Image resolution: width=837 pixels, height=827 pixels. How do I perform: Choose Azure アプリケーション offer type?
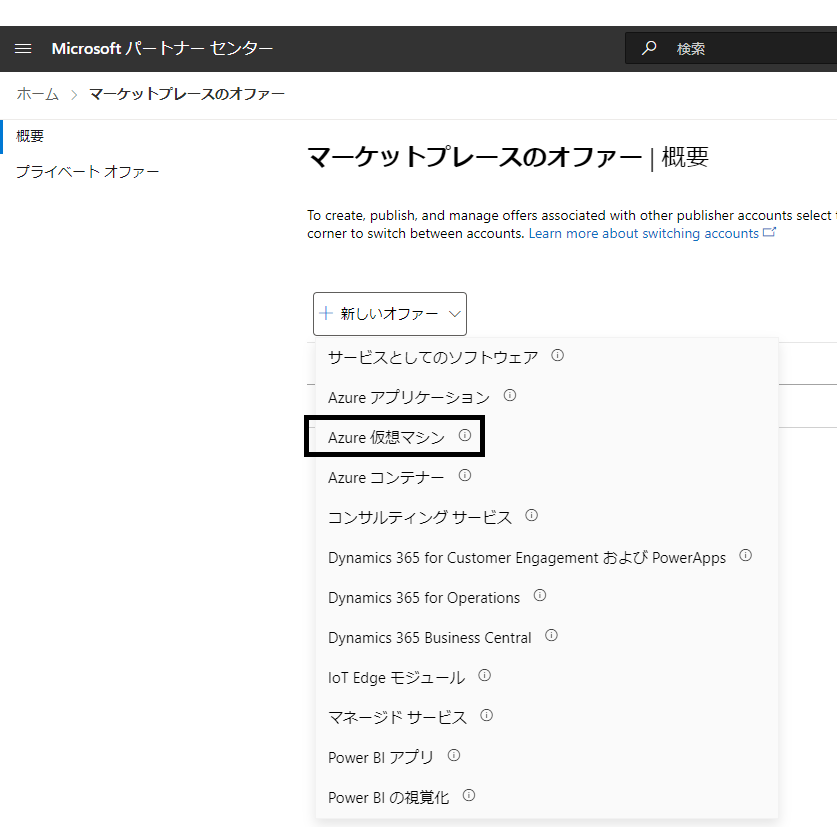pos(409,397)
